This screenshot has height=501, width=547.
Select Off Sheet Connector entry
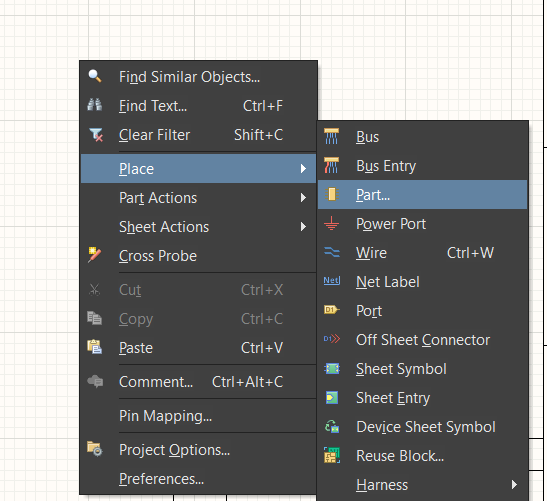coord(422,339)
